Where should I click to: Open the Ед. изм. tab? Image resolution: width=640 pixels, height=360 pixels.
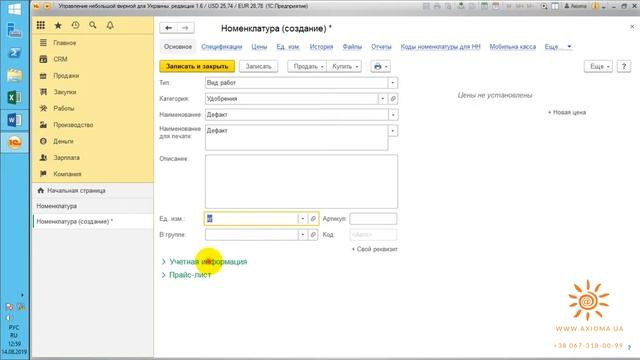coord(288,47)
